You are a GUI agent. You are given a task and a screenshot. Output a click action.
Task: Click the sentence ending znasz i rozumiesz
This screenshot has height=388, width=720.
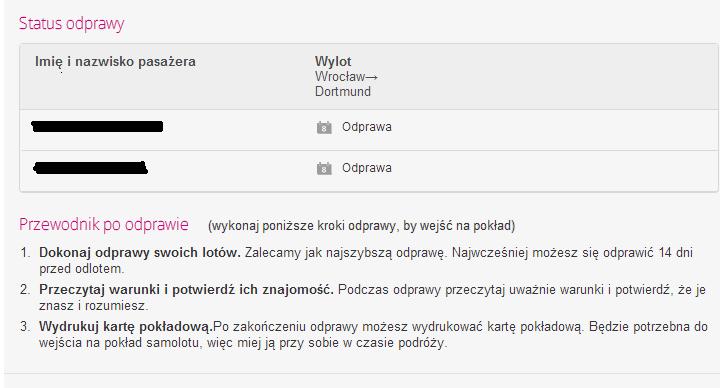tap(372, 298)
